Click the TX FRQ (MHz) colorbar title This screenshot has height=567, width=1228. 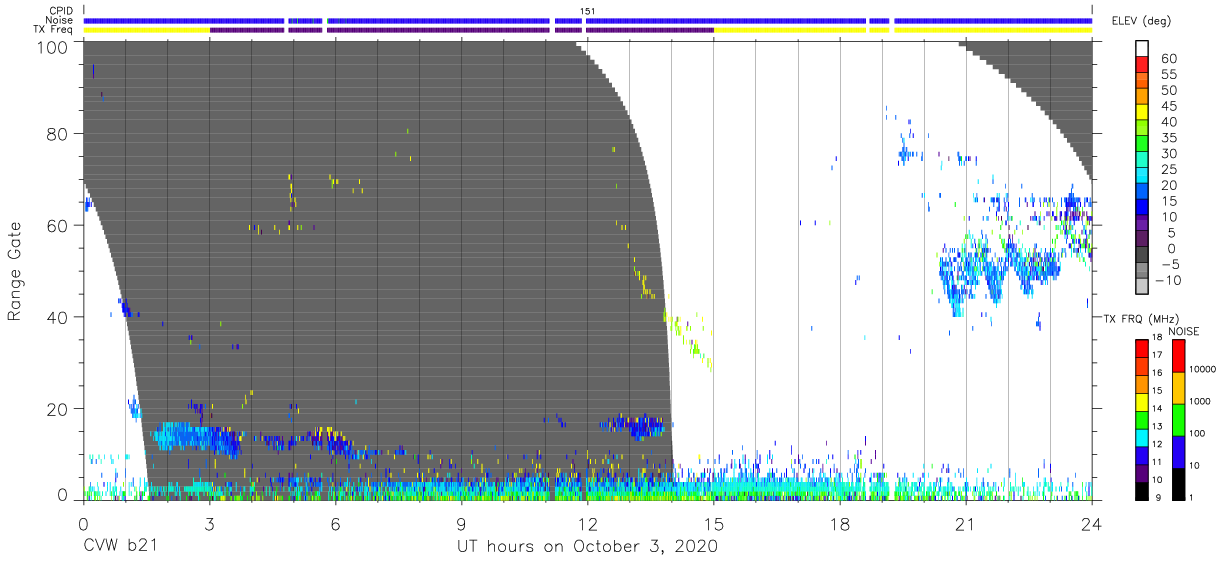(1142, 318)
